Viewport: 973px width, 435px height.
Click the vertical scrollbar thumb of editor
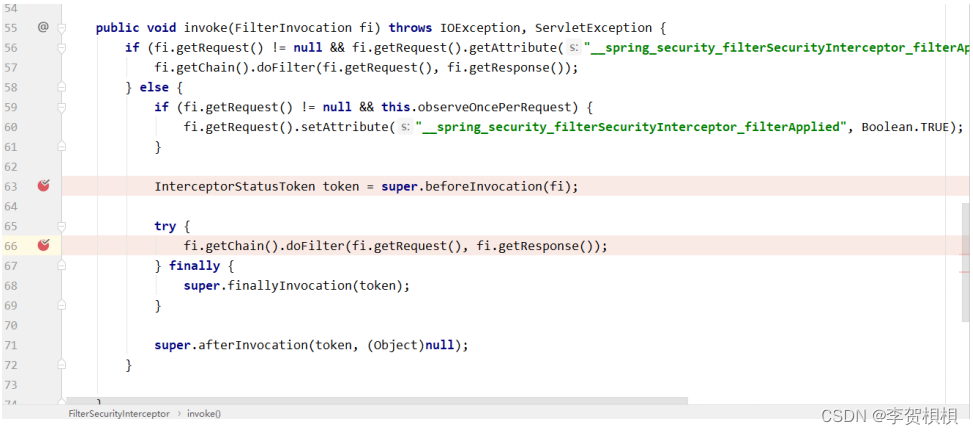tap(966, 261)
